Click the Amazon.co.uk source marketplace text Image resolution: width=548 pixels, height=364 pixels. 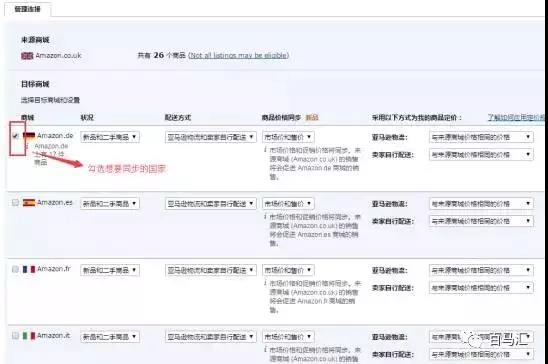tap(58, 55)
